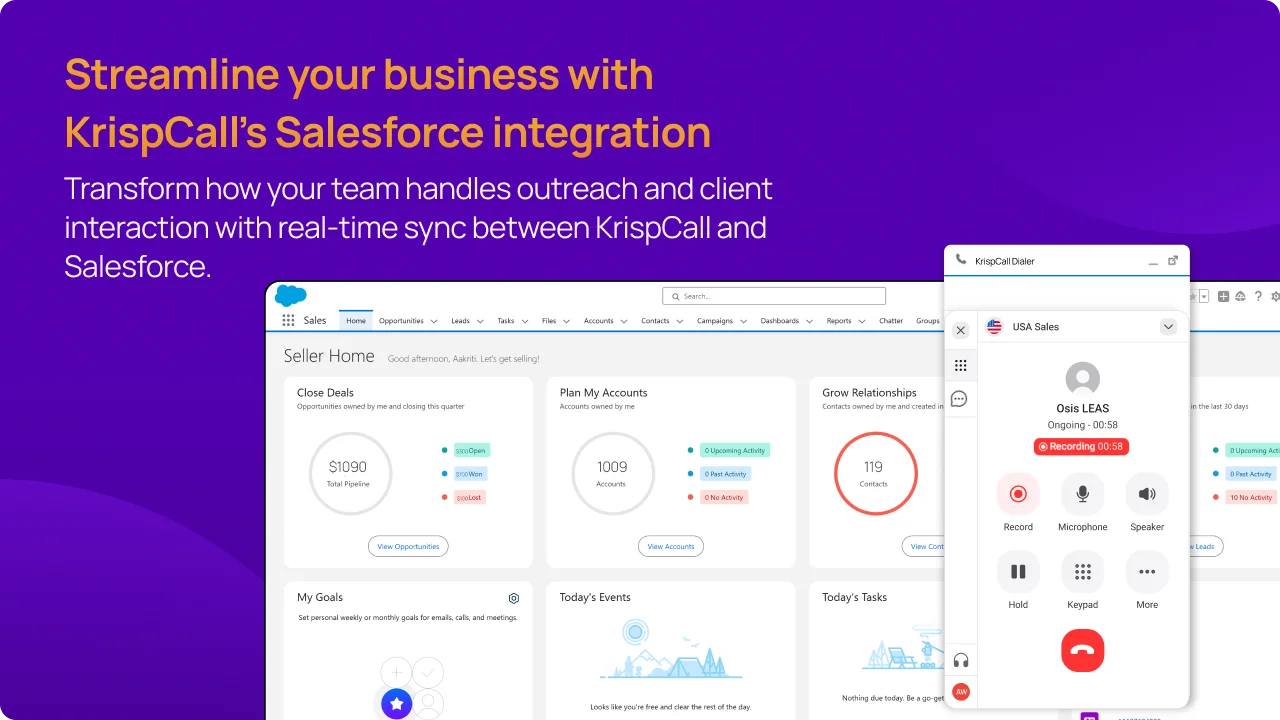Pop out the KrispCall Dialer window

pos(1173,260)
